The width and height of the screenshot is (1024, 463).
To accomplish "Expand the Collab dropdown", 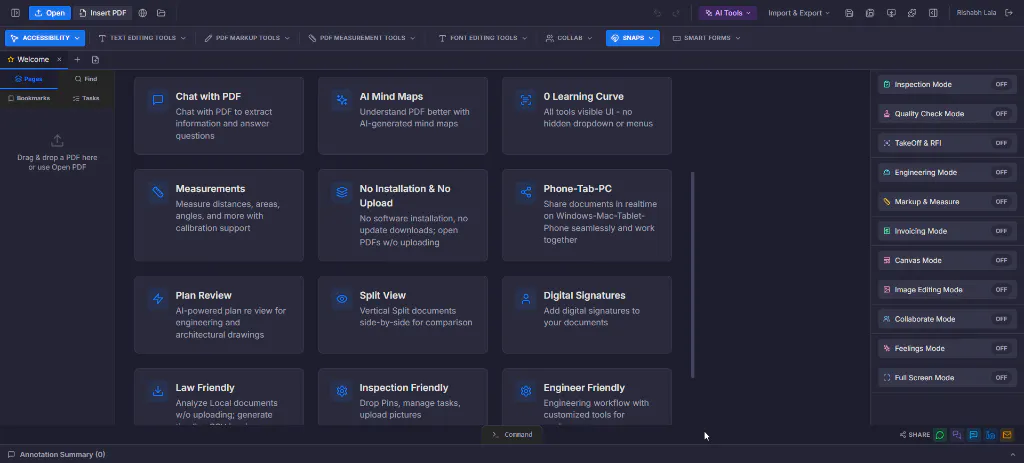I will click(x=569, y=38).
